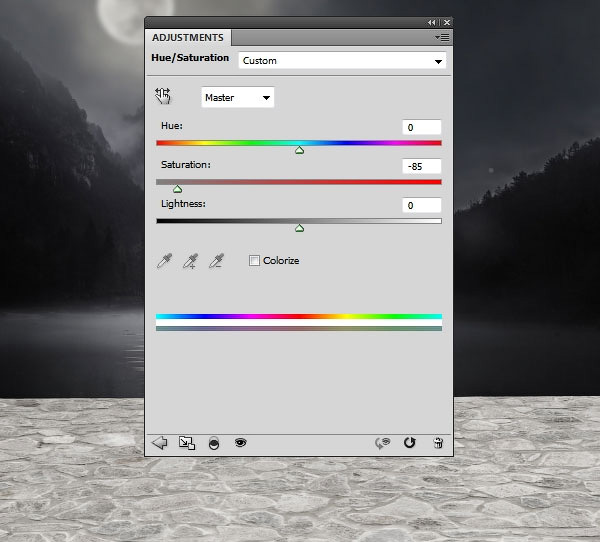Click the lower desaturated color bar

[299, 328]
